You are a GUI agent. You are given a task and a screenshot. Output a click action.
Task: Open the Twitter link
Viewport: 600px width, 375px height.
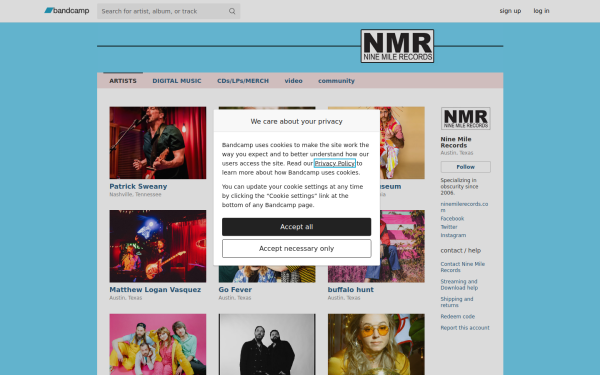(x=449, y=227)
